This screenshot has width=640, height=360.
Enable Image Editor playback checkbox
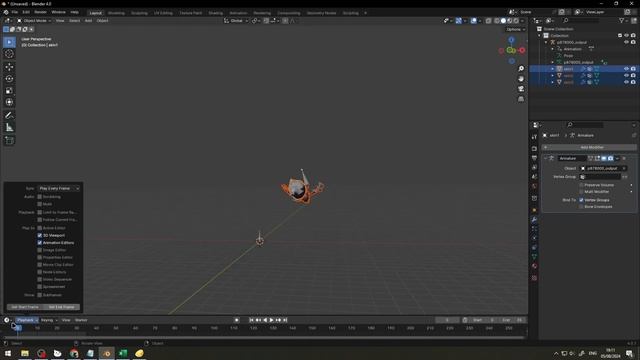pos(40,250)
